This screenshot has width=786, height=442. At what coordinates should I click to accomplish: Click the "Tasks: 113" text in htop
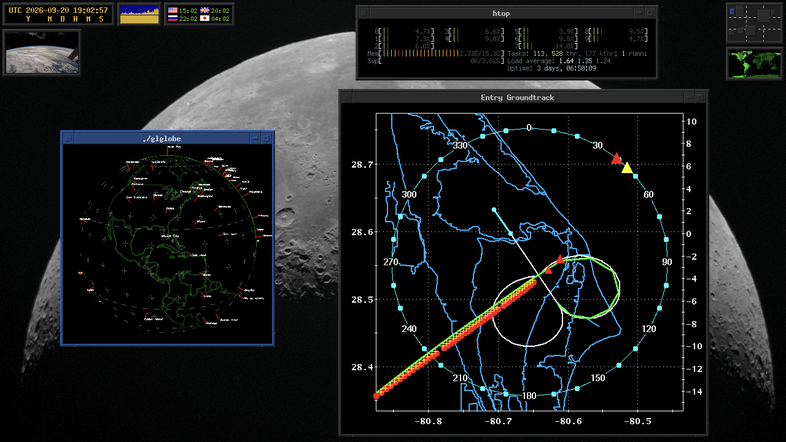(x=528, y=53)
